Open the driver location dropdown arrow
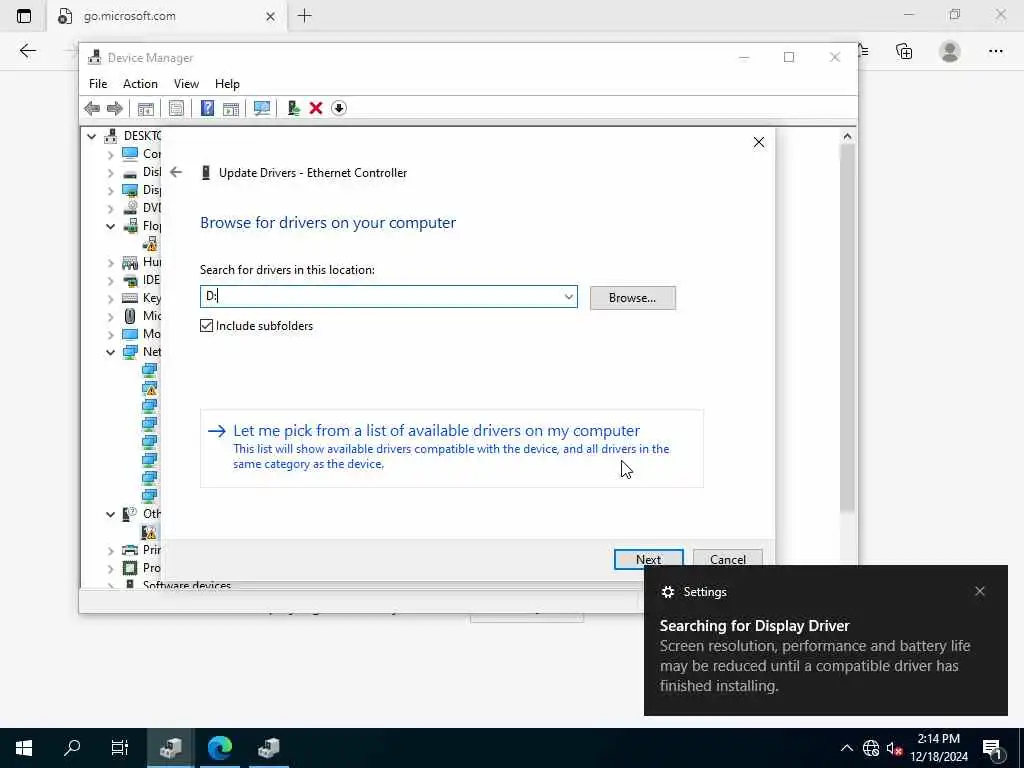1024x768 pixels. tap(569, 296)
